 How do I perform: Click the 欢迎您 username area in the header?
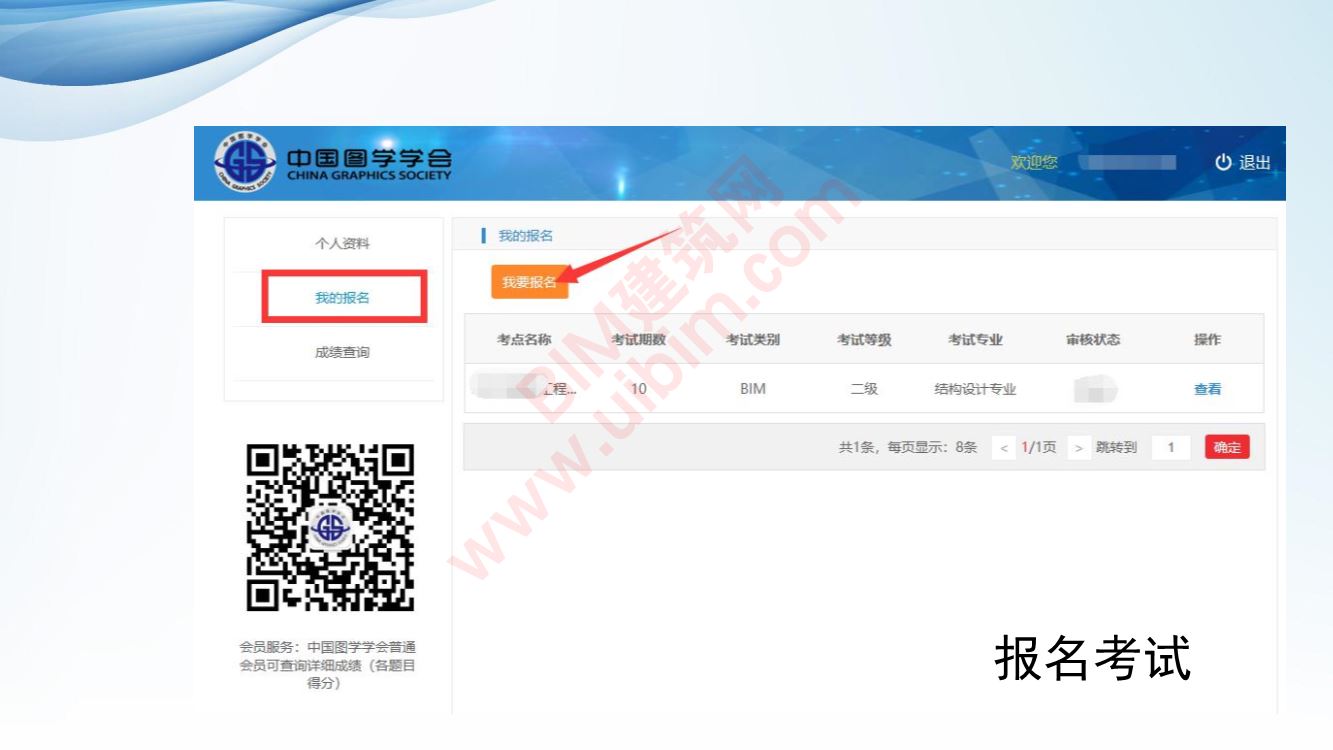tap(1125, 163)
